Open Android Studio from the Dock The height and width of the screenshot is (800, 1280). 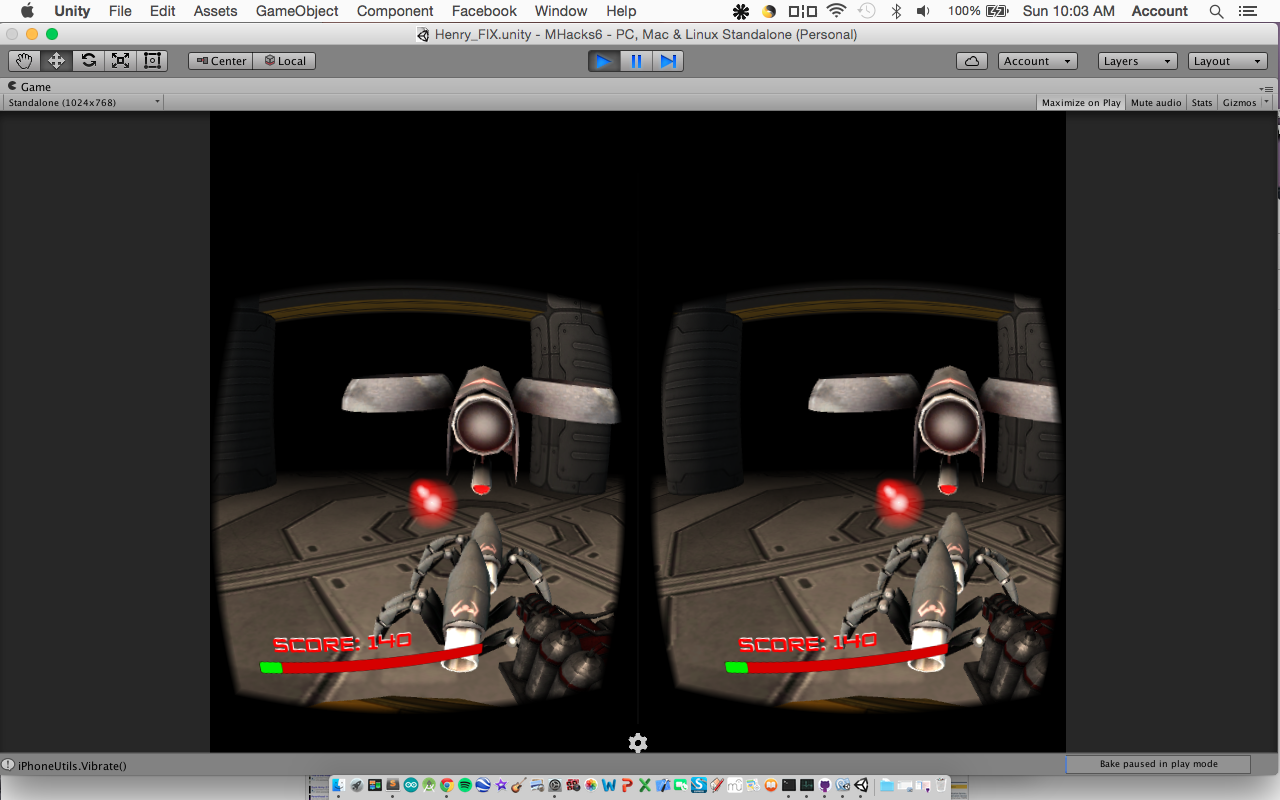429,785
